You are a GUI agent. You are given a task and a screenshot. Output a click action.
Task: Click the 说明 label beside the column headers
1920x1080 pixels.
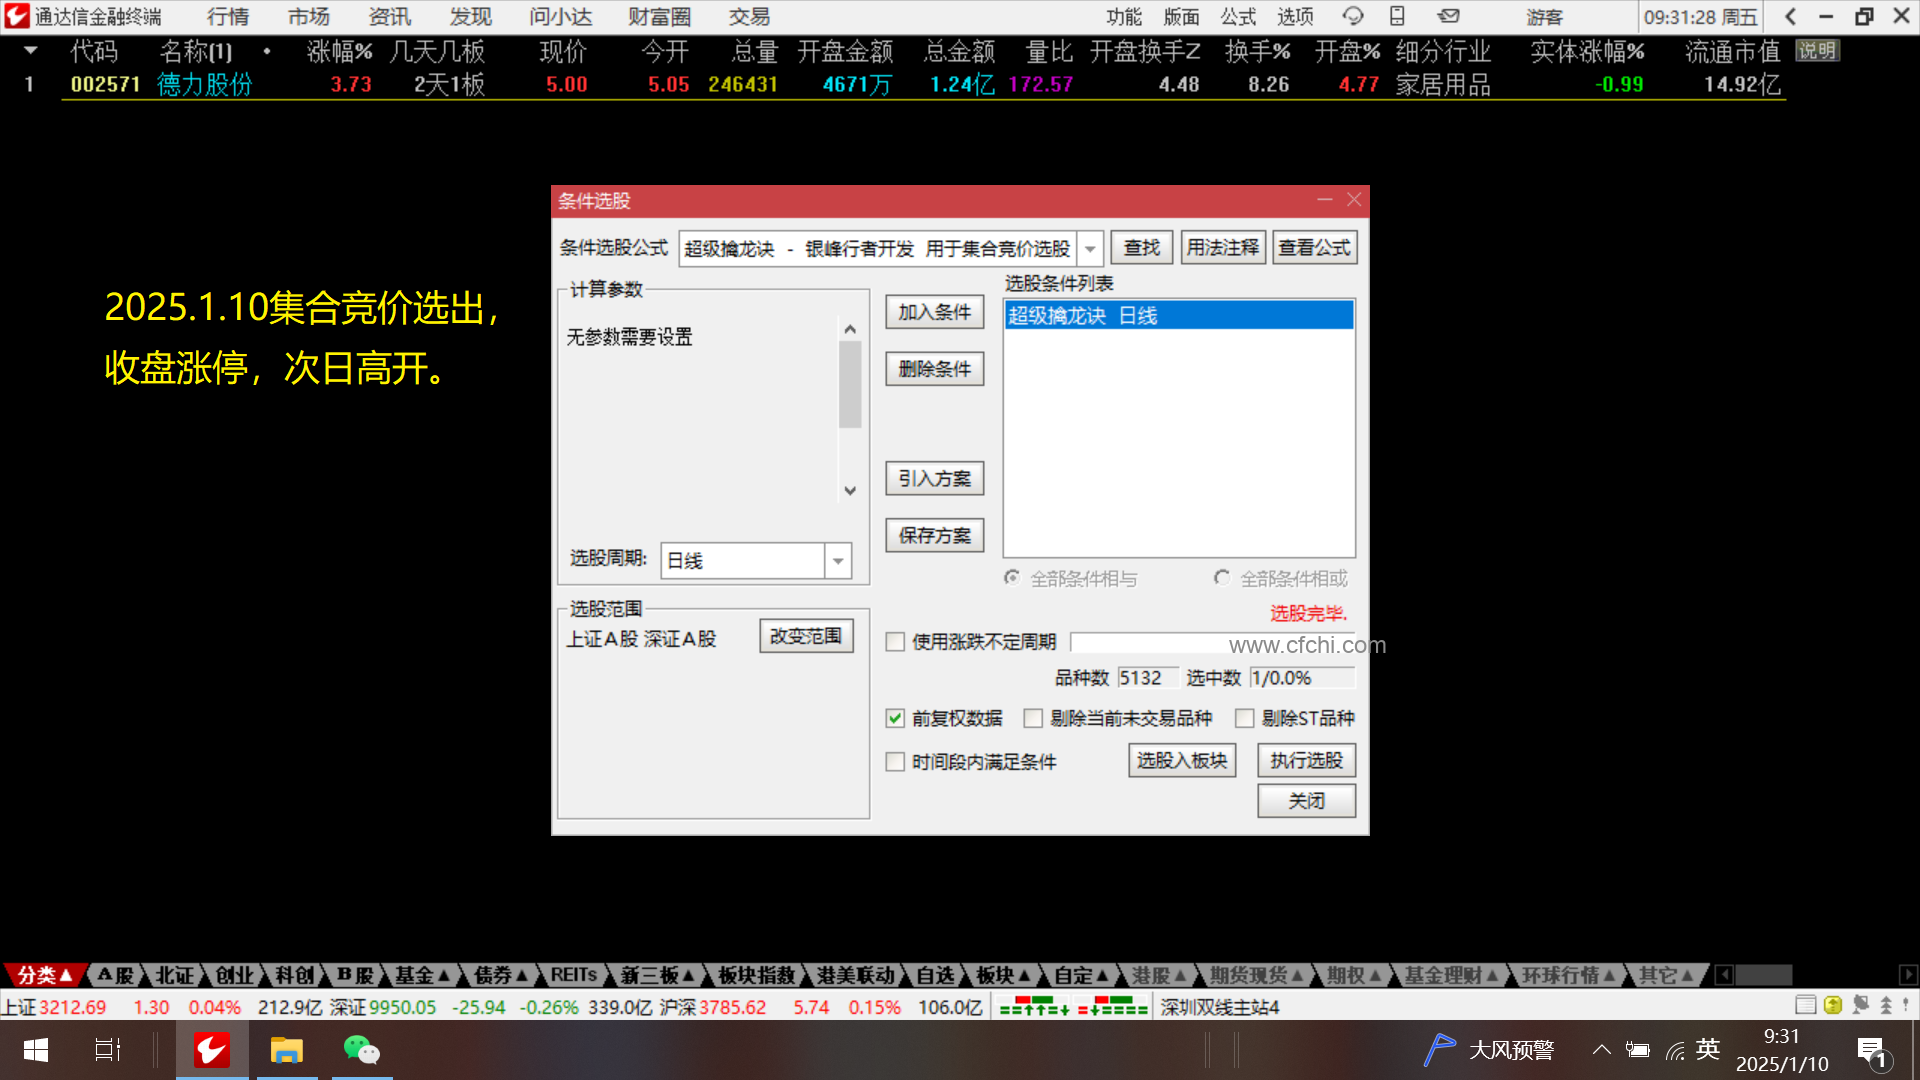[1816, 51]
